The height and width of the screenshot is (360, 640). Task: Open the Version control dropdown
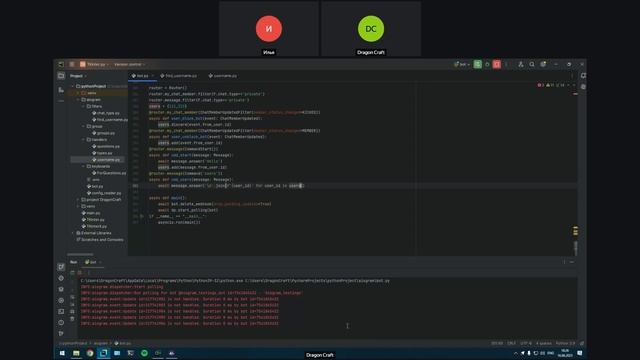coord(129,64)
